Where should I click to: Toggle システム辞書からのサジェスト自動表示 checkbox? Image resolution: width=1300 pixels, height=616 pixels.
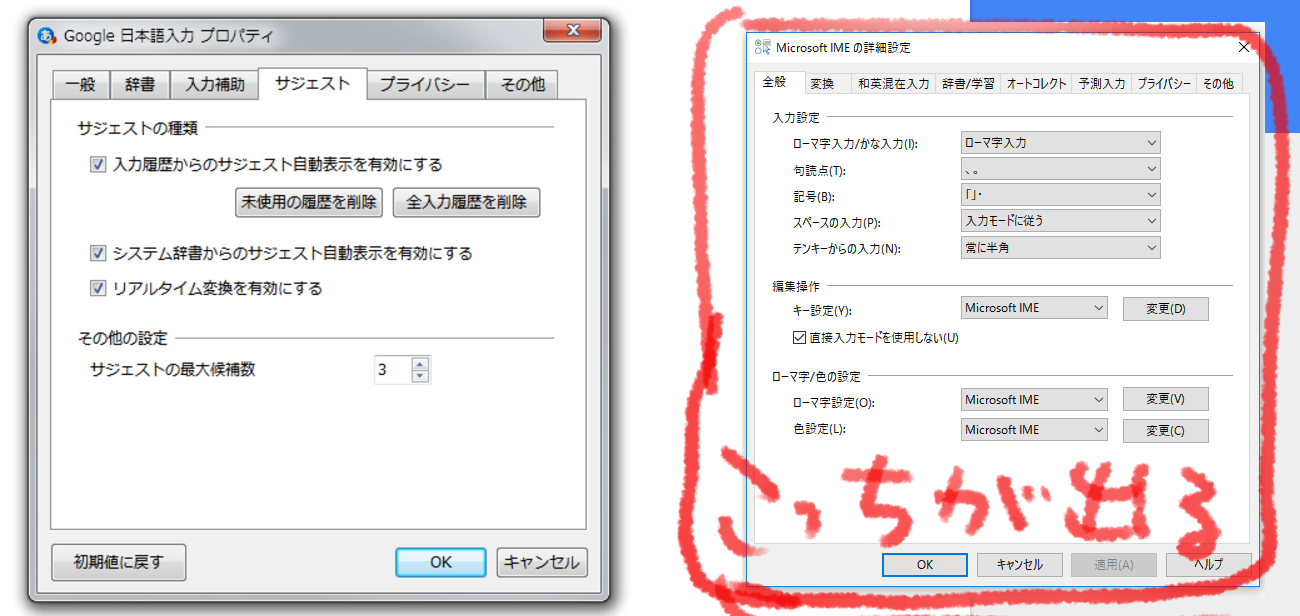pos(98,253)
